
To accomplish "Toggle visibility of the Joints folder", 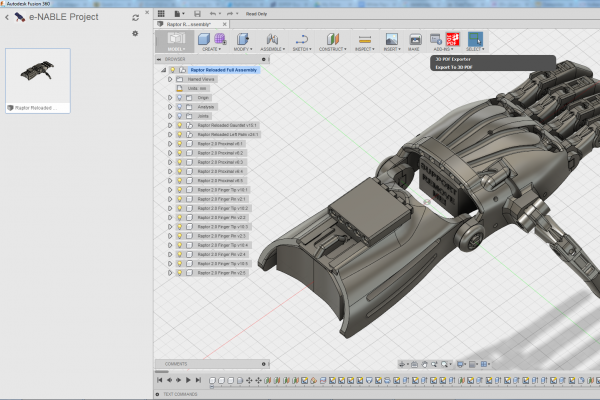I will tap(180, 116).
